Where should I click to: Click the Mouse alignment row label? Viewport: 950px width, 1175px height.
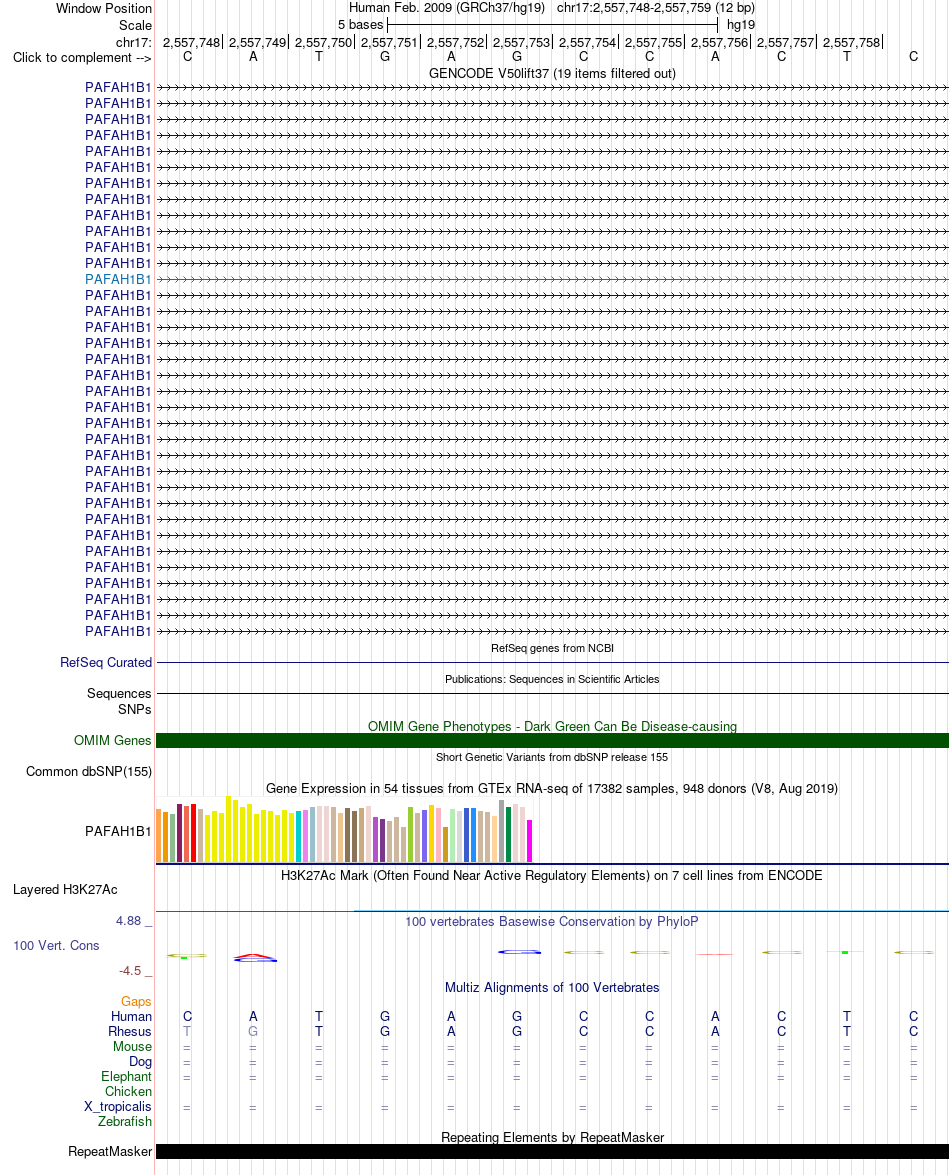(133, 1047)
